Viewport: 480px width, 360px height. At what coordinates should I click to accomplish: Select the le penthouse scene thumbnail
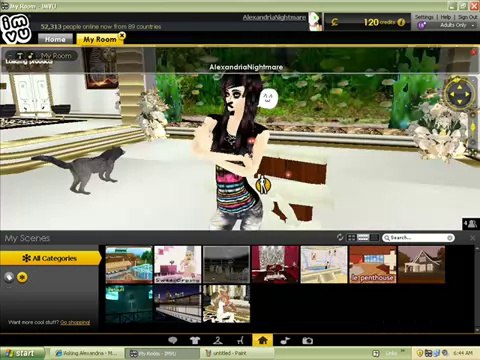pos(372,265)
